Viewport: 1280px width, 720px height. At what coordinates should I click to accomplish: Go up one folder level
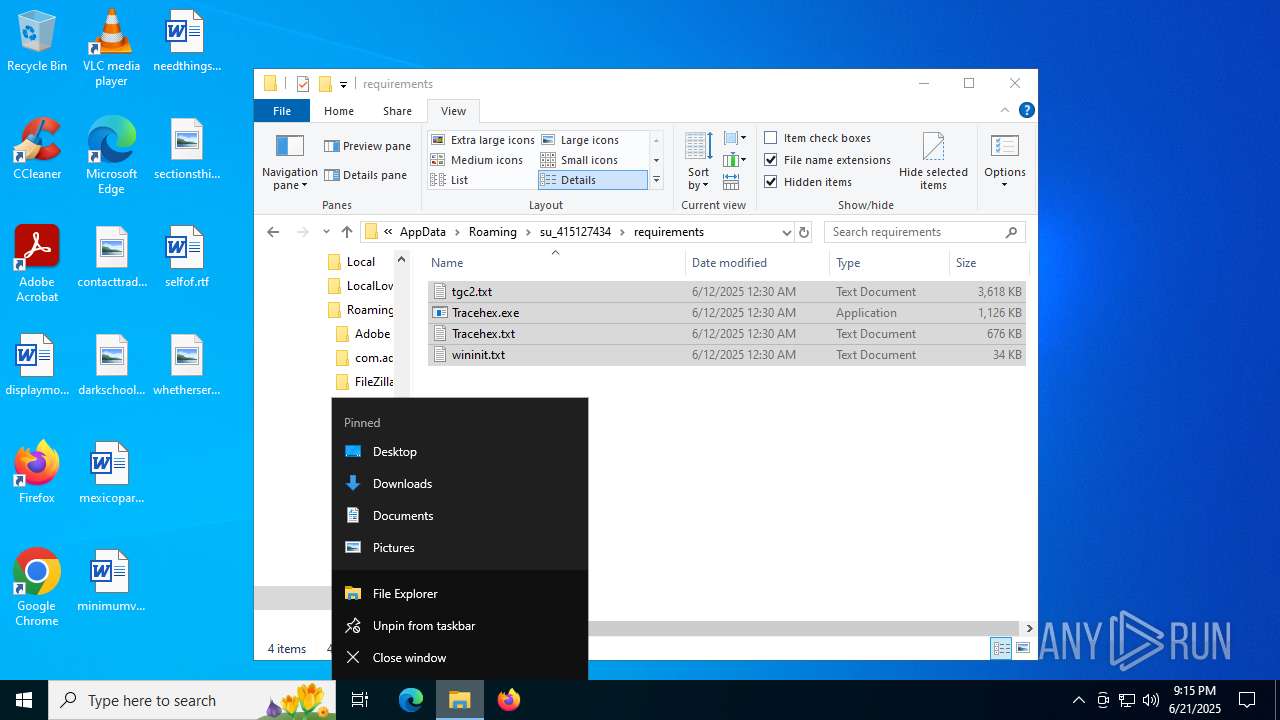[x=347, y=232]
